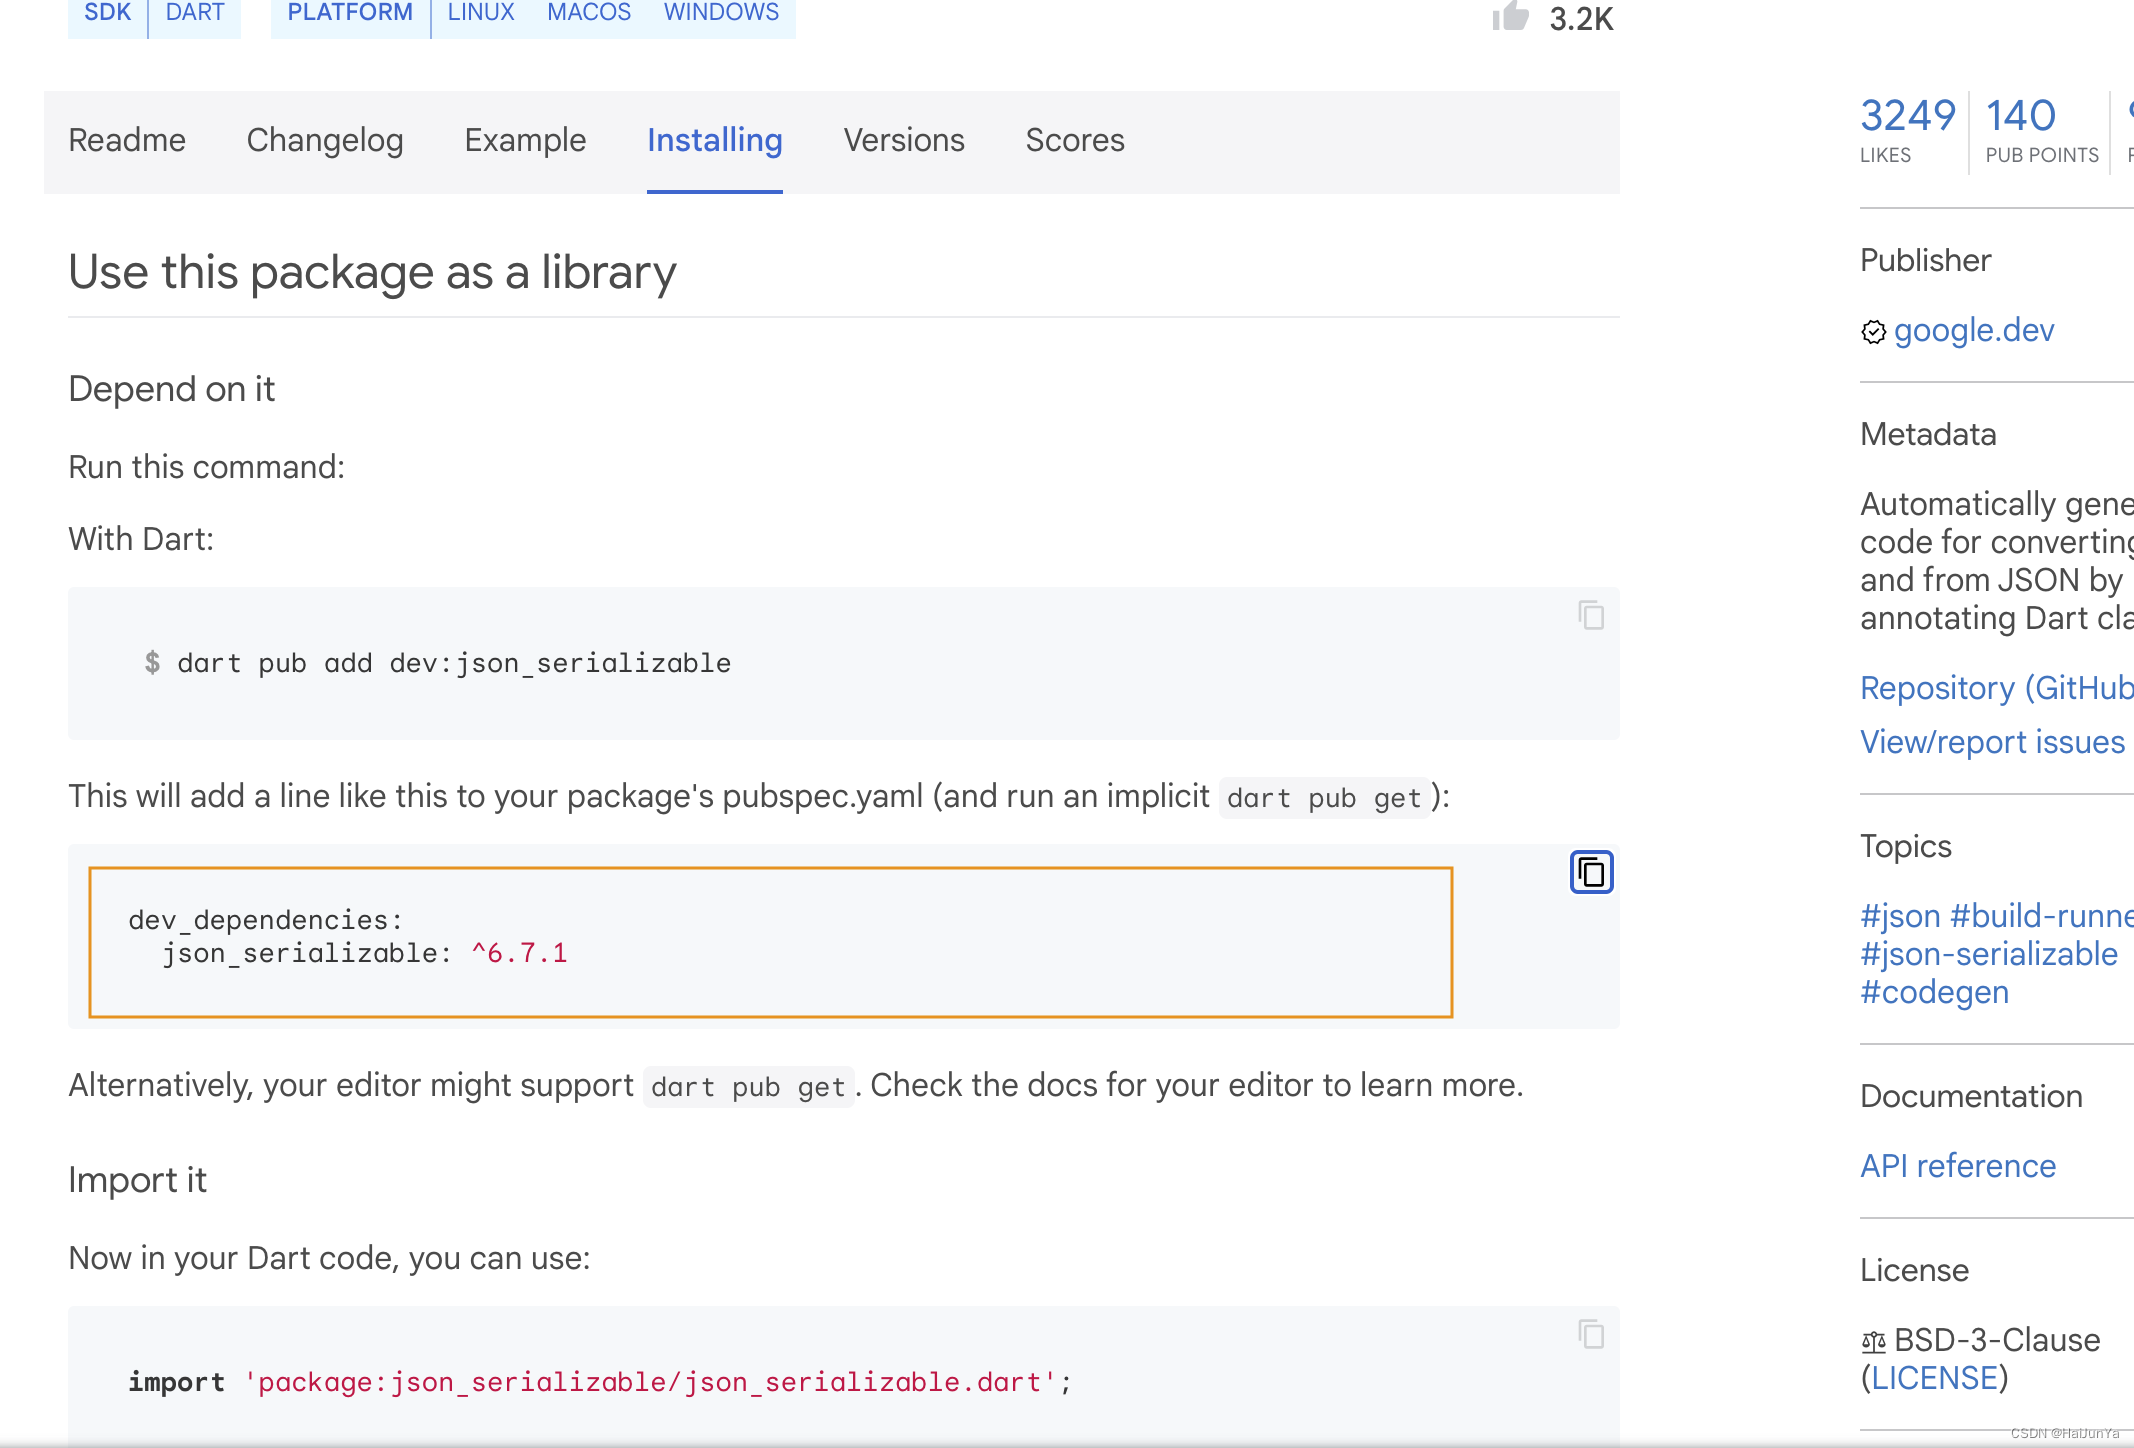Click the 140 pub points score

[2021, 116]
